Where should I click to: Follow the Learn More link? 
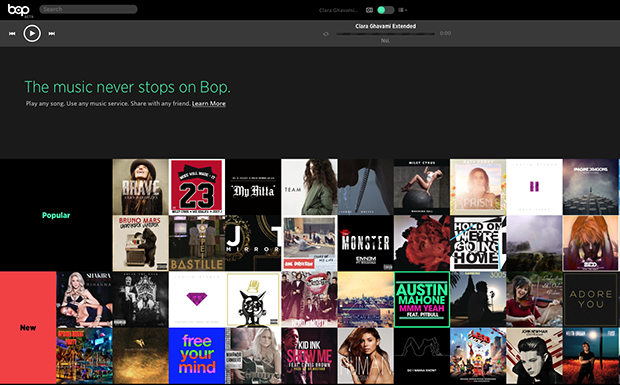pyautogui.click(x=209, y=104)
